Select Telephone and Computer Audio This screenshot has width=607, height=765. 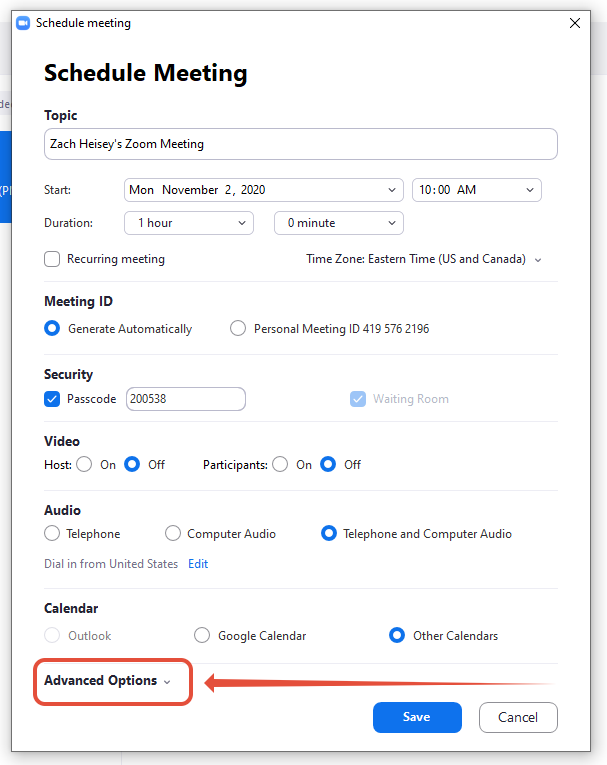pyautogui.click(x=329, y=533)
